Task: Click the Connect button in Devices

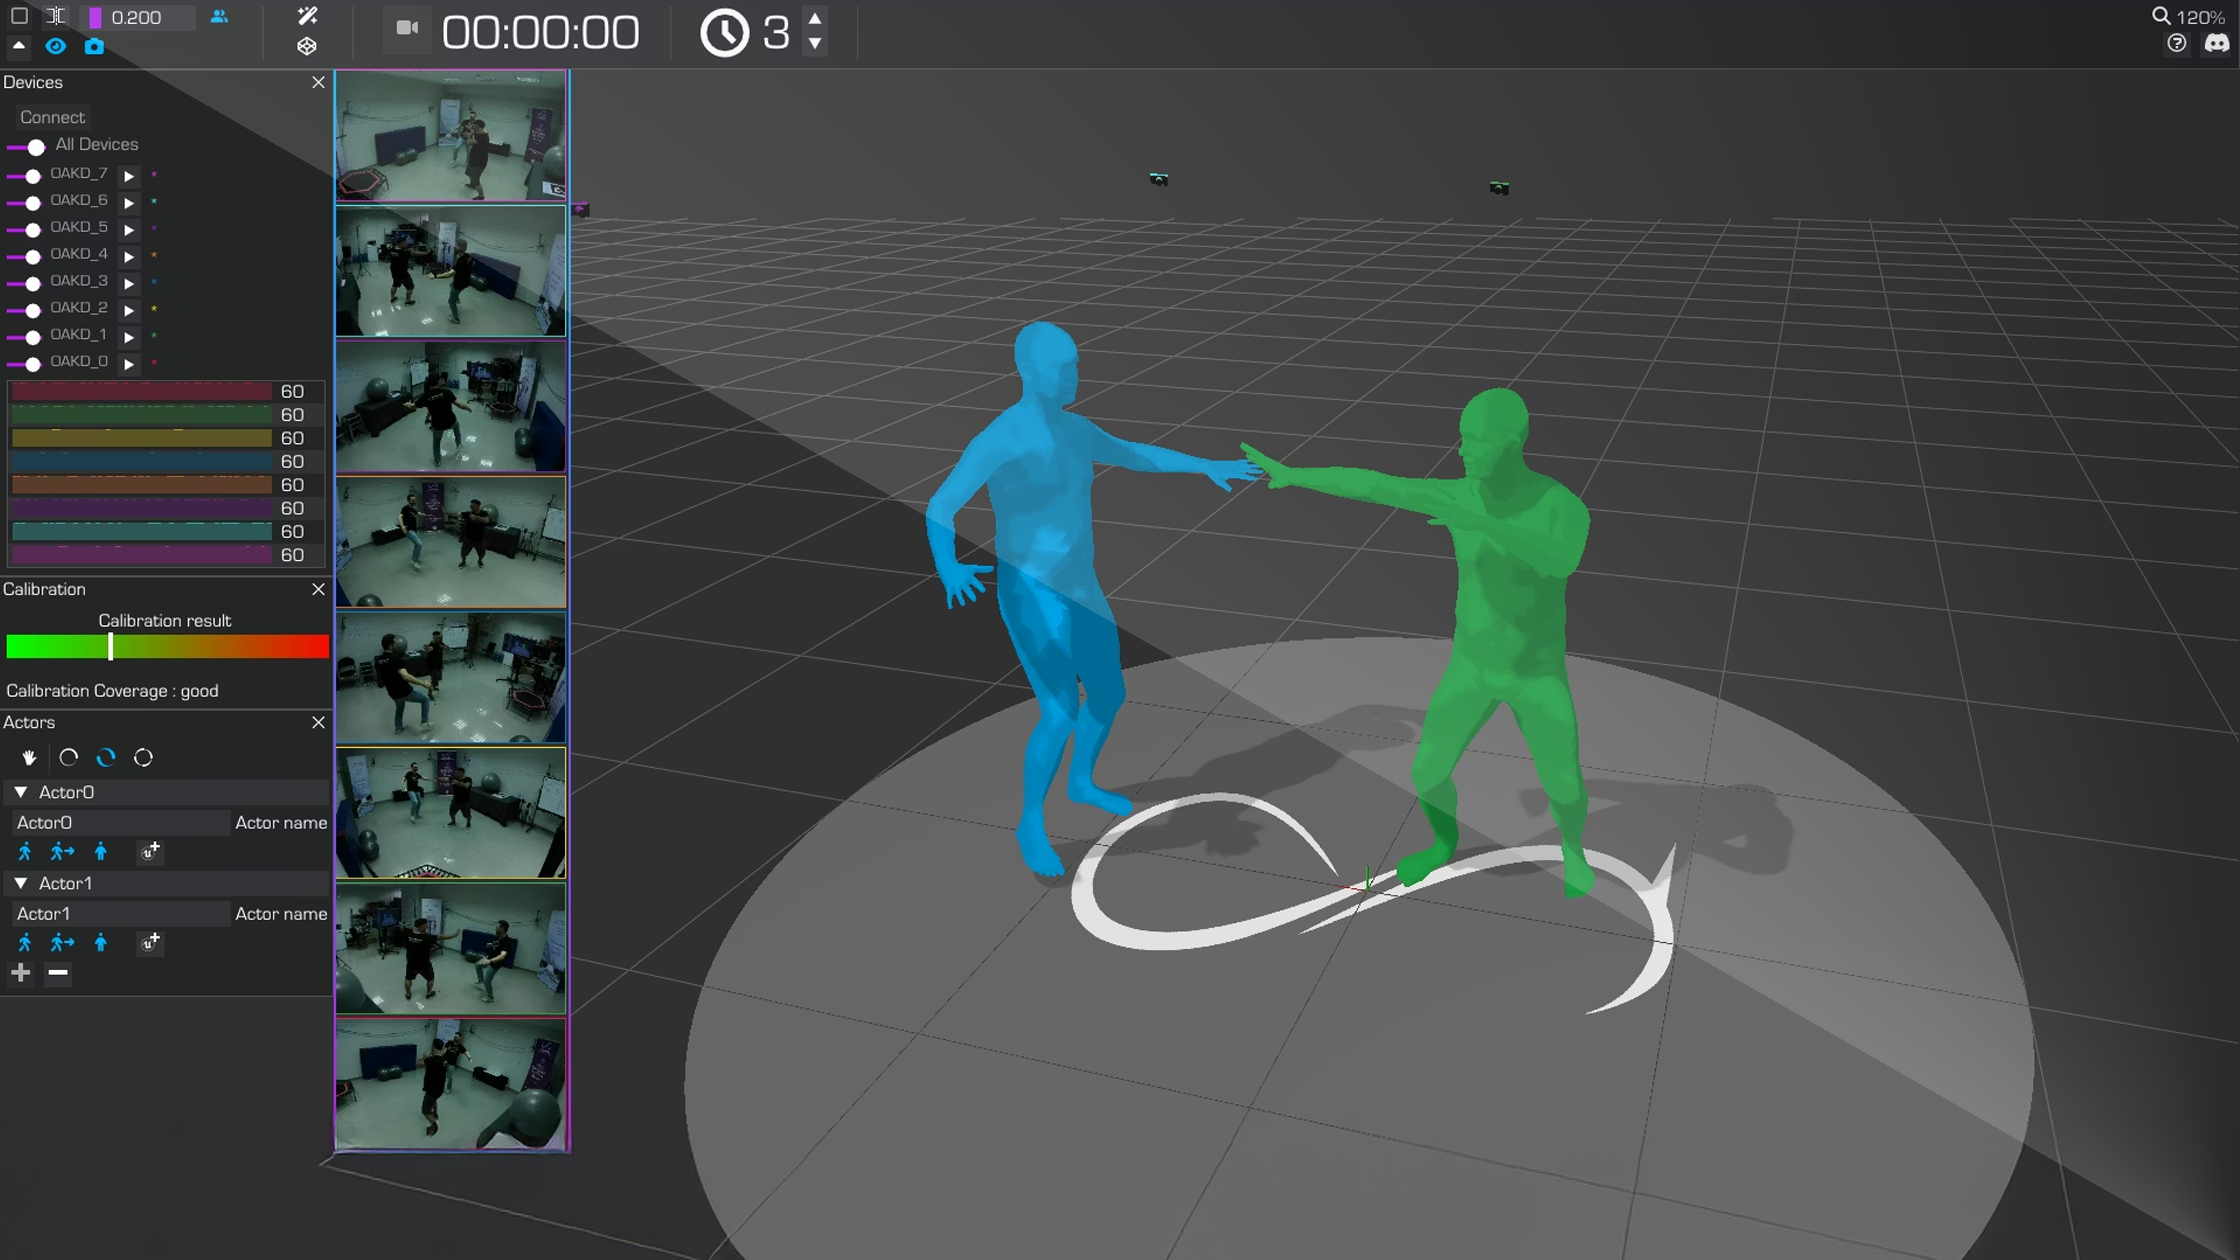Action: 52,117
